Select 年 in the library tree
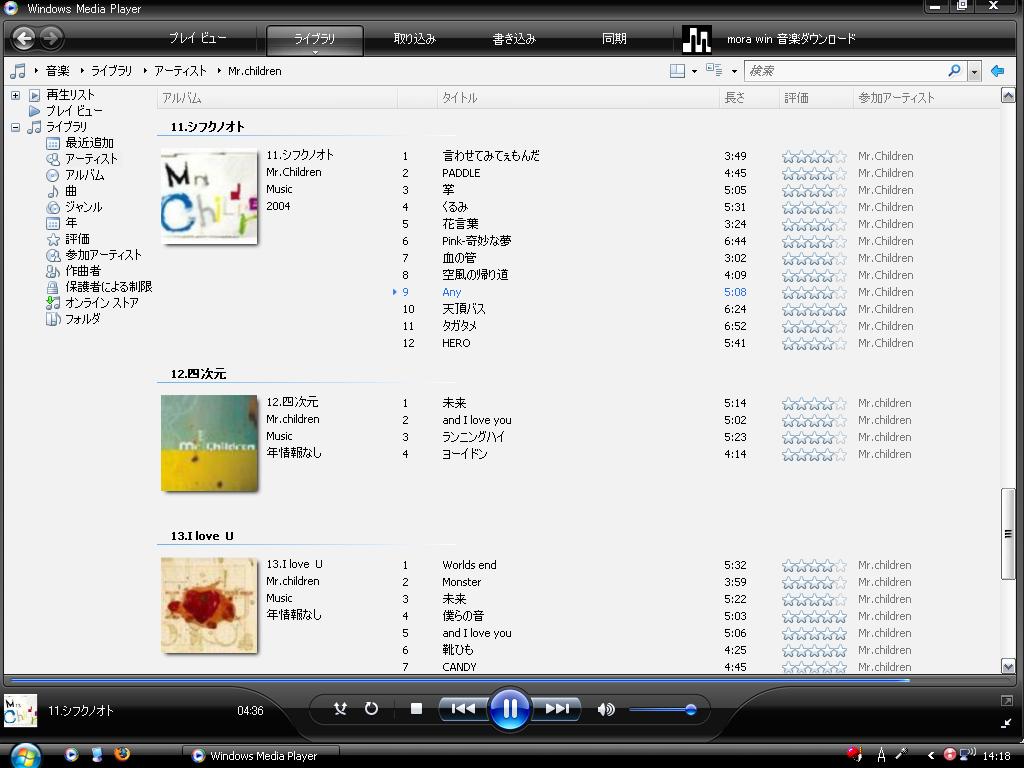This screenshot has height=768, width=1024. pyautogui.click(x=71, y=223)
